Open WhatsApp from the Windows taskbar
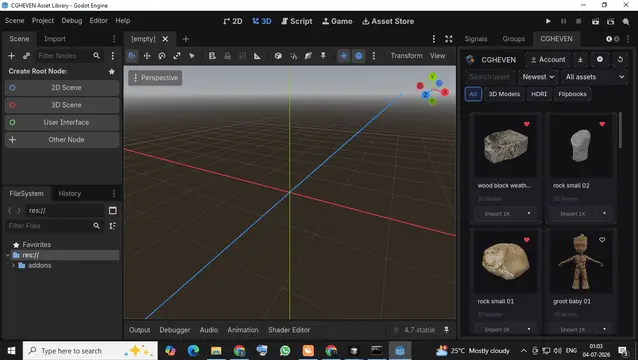This screenshot has height=360, width=638. click(285, 350)
